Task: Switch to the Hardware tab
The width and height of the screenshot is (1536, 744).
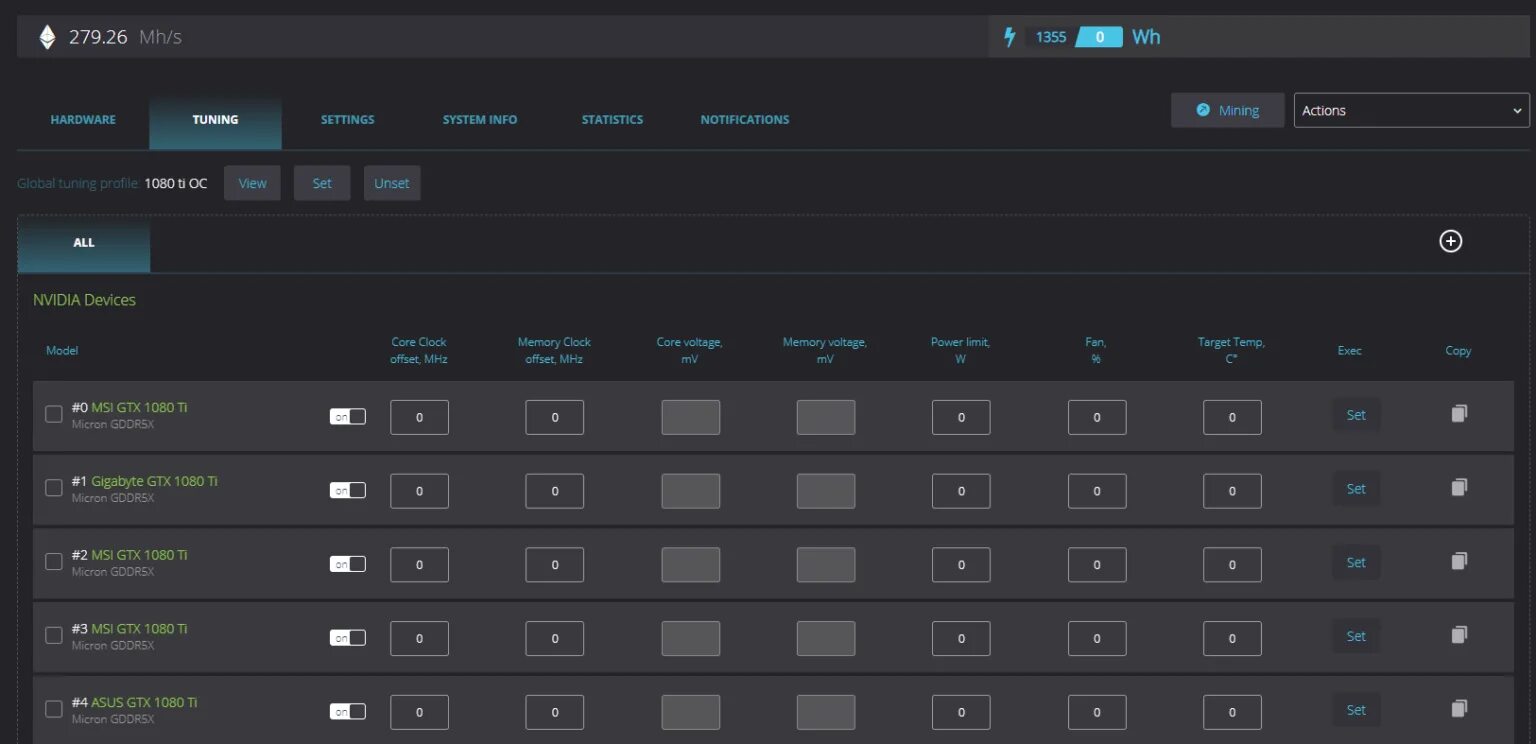Action: [x=83, y=120]
